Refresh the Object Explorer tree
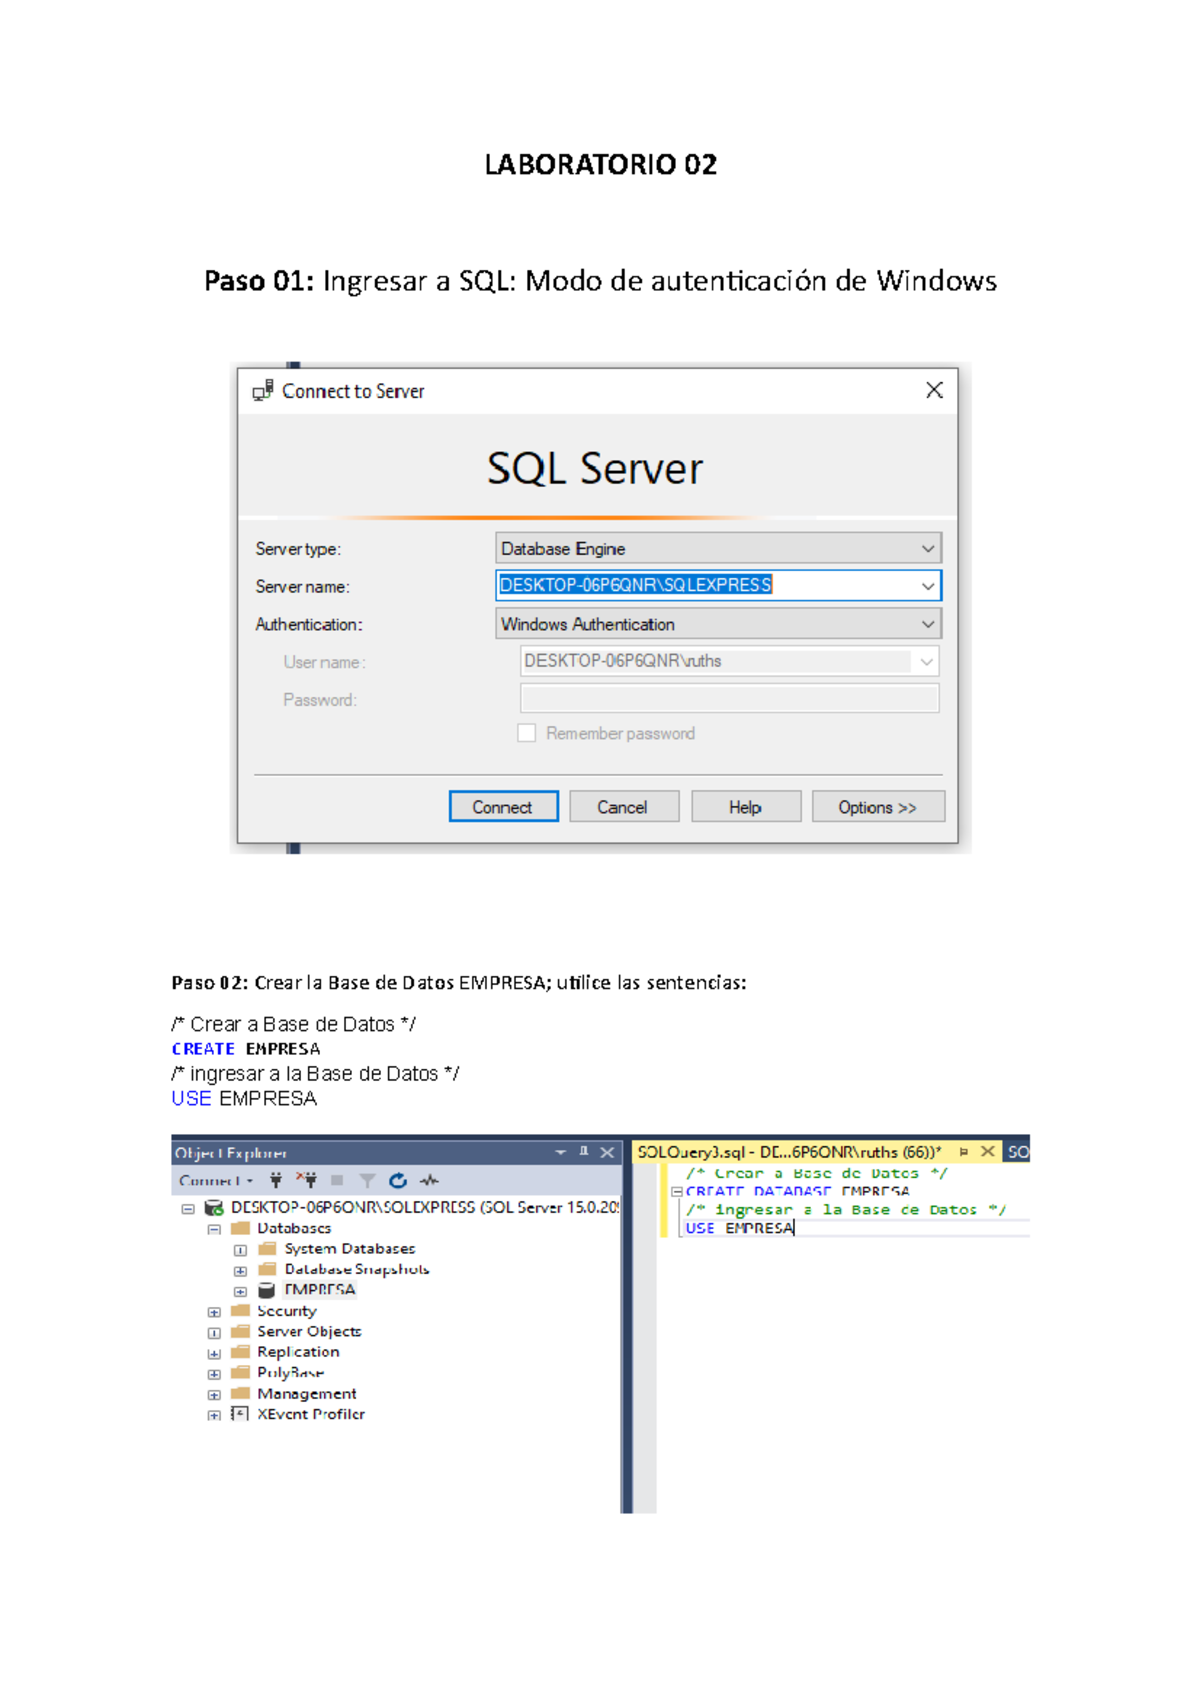 click(x=398, y=1180)
